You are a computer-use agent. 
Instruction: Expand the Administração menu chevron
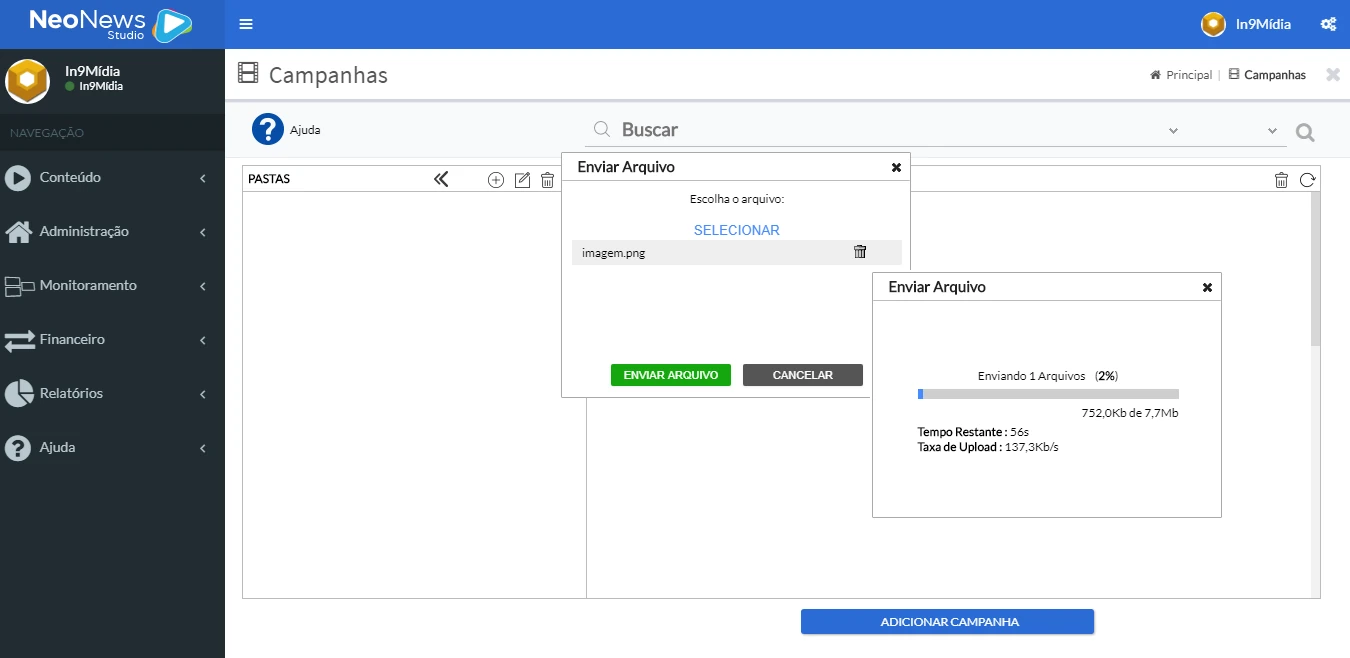click(x=203, y=232)
